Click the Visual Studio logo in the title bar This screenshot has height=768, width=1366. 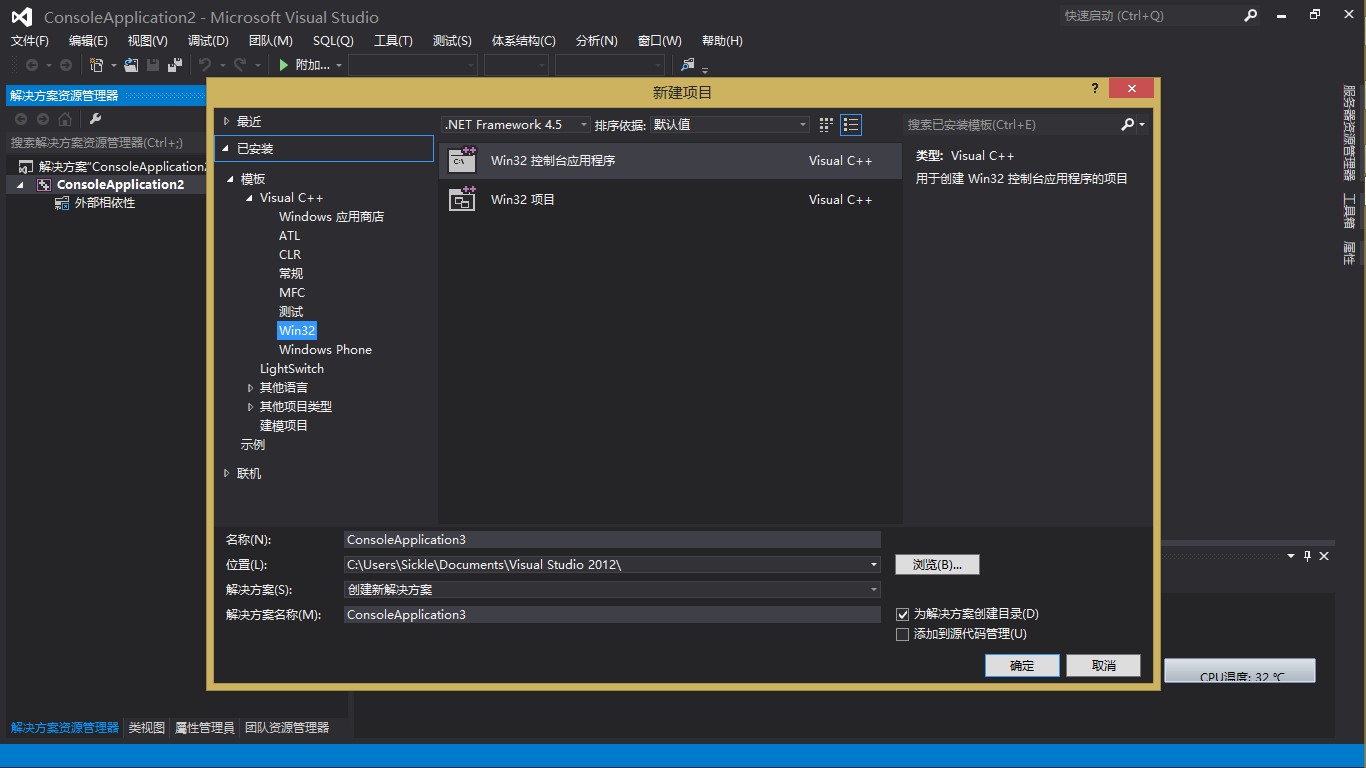click(21, 17)
